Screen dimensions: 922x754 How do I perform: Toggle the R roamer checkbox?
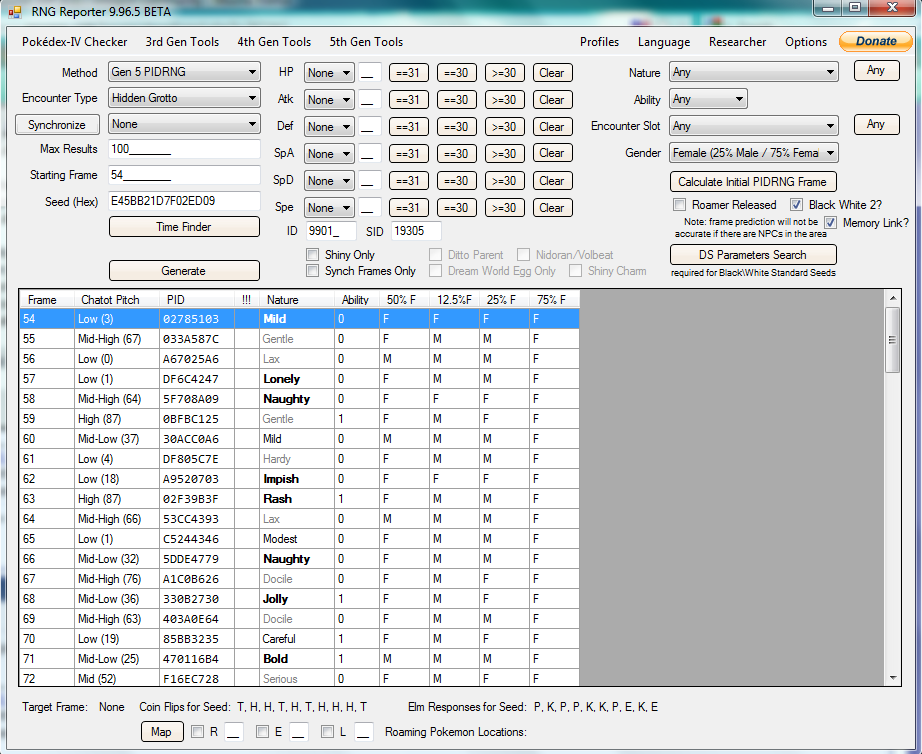tap(198, 732)
